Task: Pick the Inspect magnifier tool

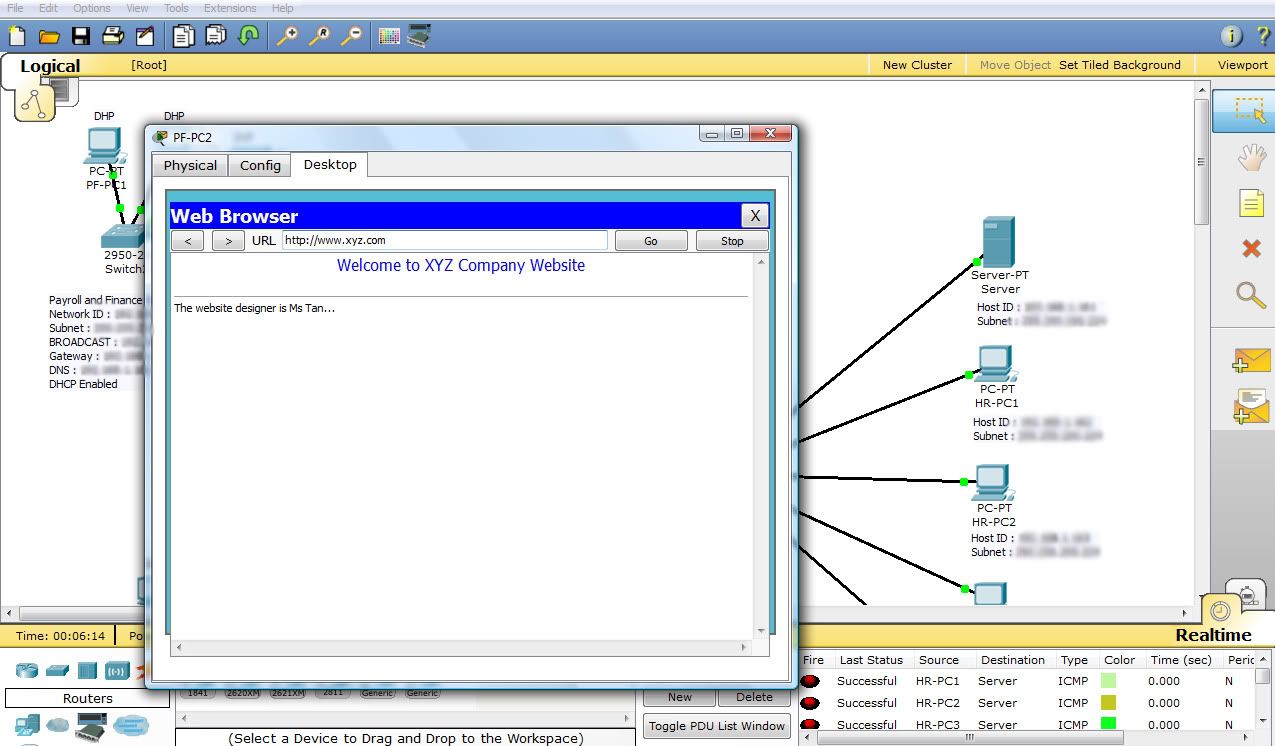Action: 1251,294
